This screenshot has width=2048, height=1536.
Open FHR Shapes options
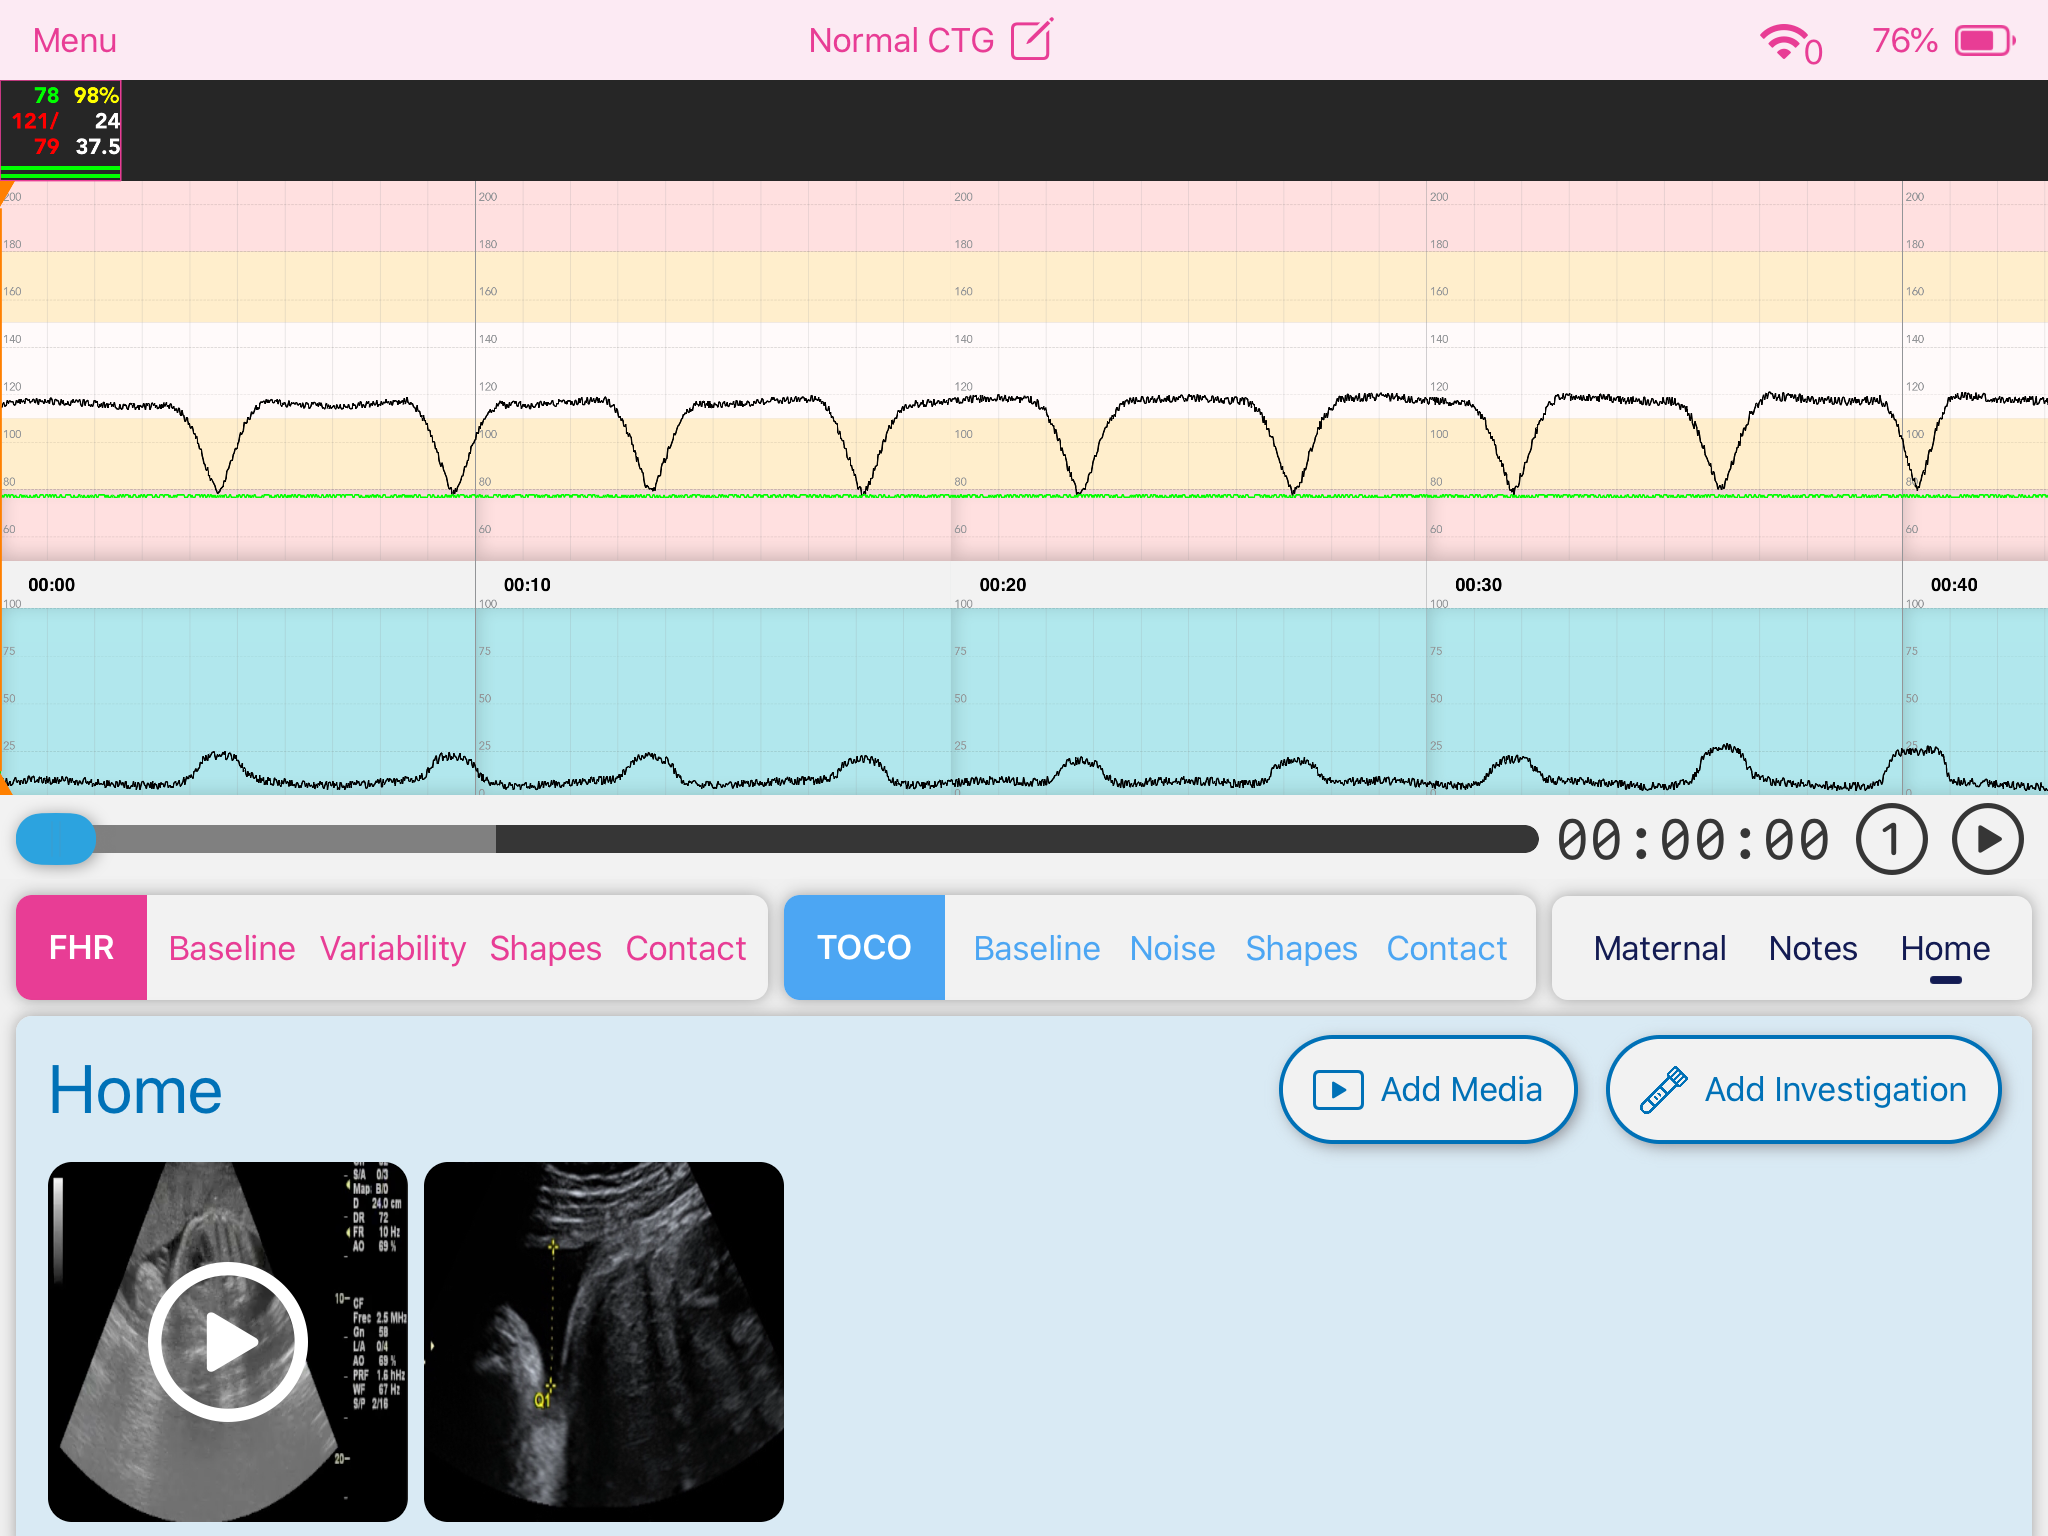(545, 948)
